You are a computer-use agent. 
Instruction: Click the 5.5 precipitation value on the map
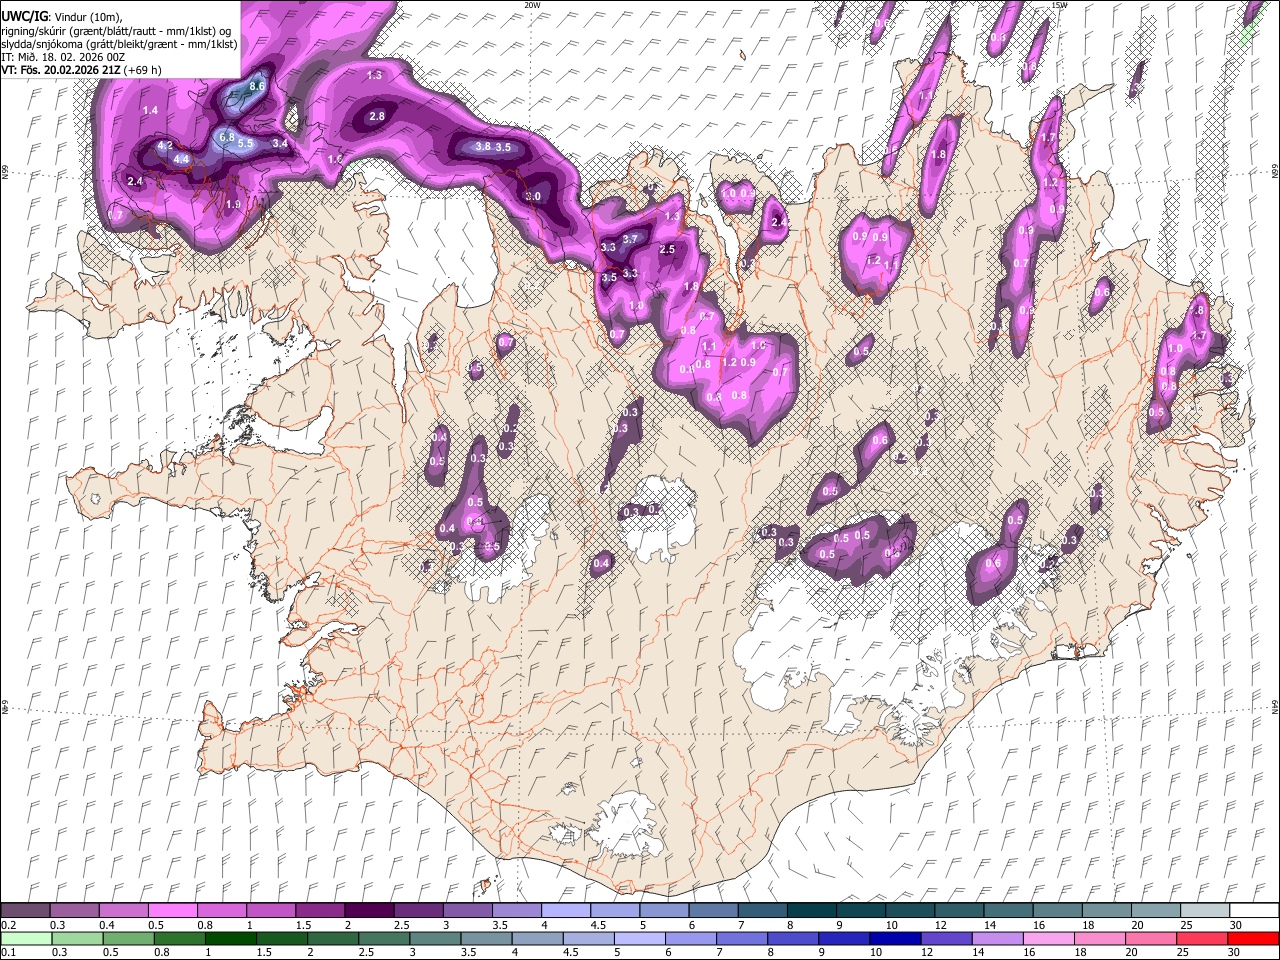point(245,144)
